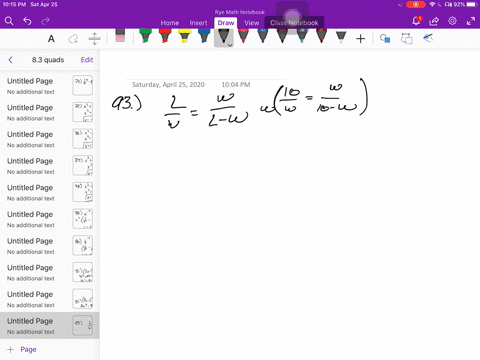Tap the ink to math tool
Screen dimensions: 480x360
click(428, 38)
